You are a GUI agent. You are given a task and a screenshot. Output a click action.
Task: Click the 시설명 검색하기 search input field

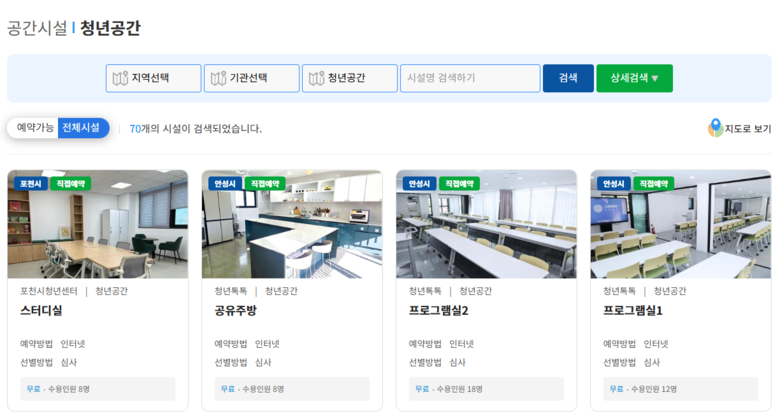point(470,79)
